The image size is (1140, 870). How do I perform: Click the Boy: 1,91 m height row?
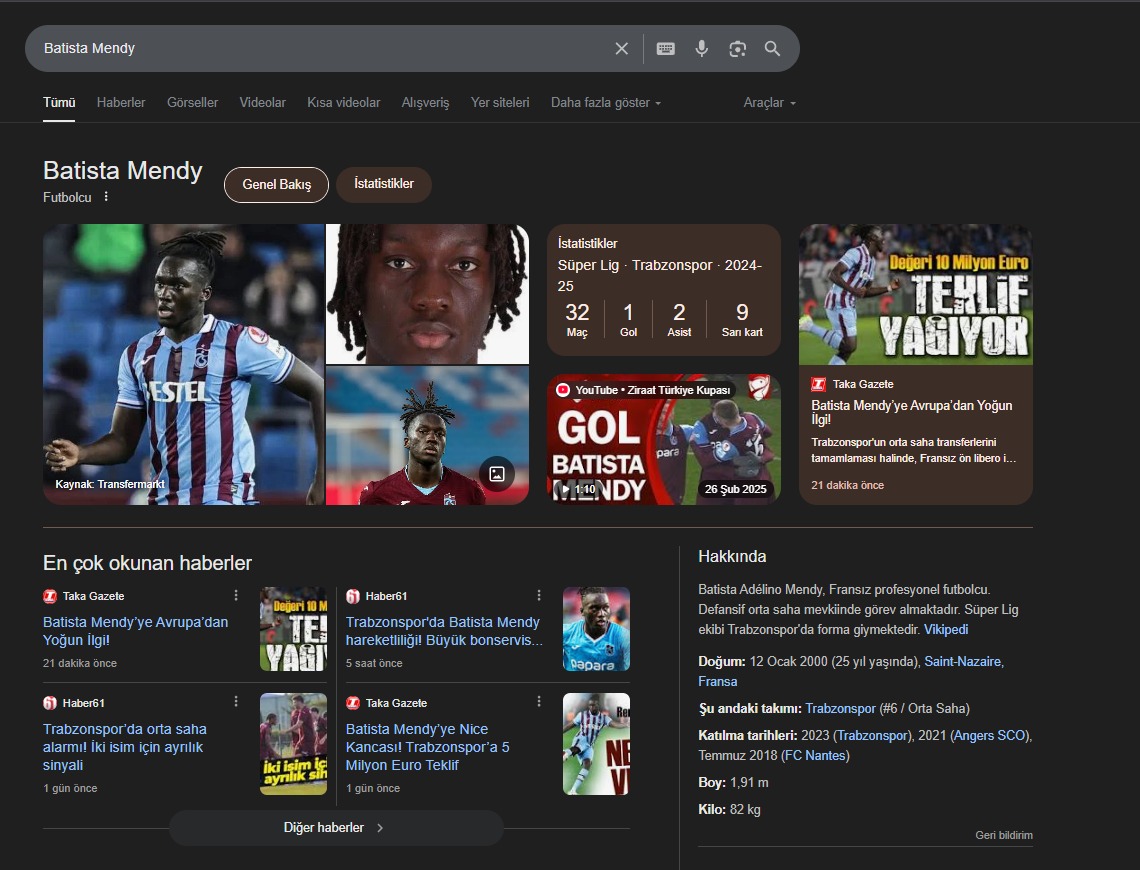(734, 783)
